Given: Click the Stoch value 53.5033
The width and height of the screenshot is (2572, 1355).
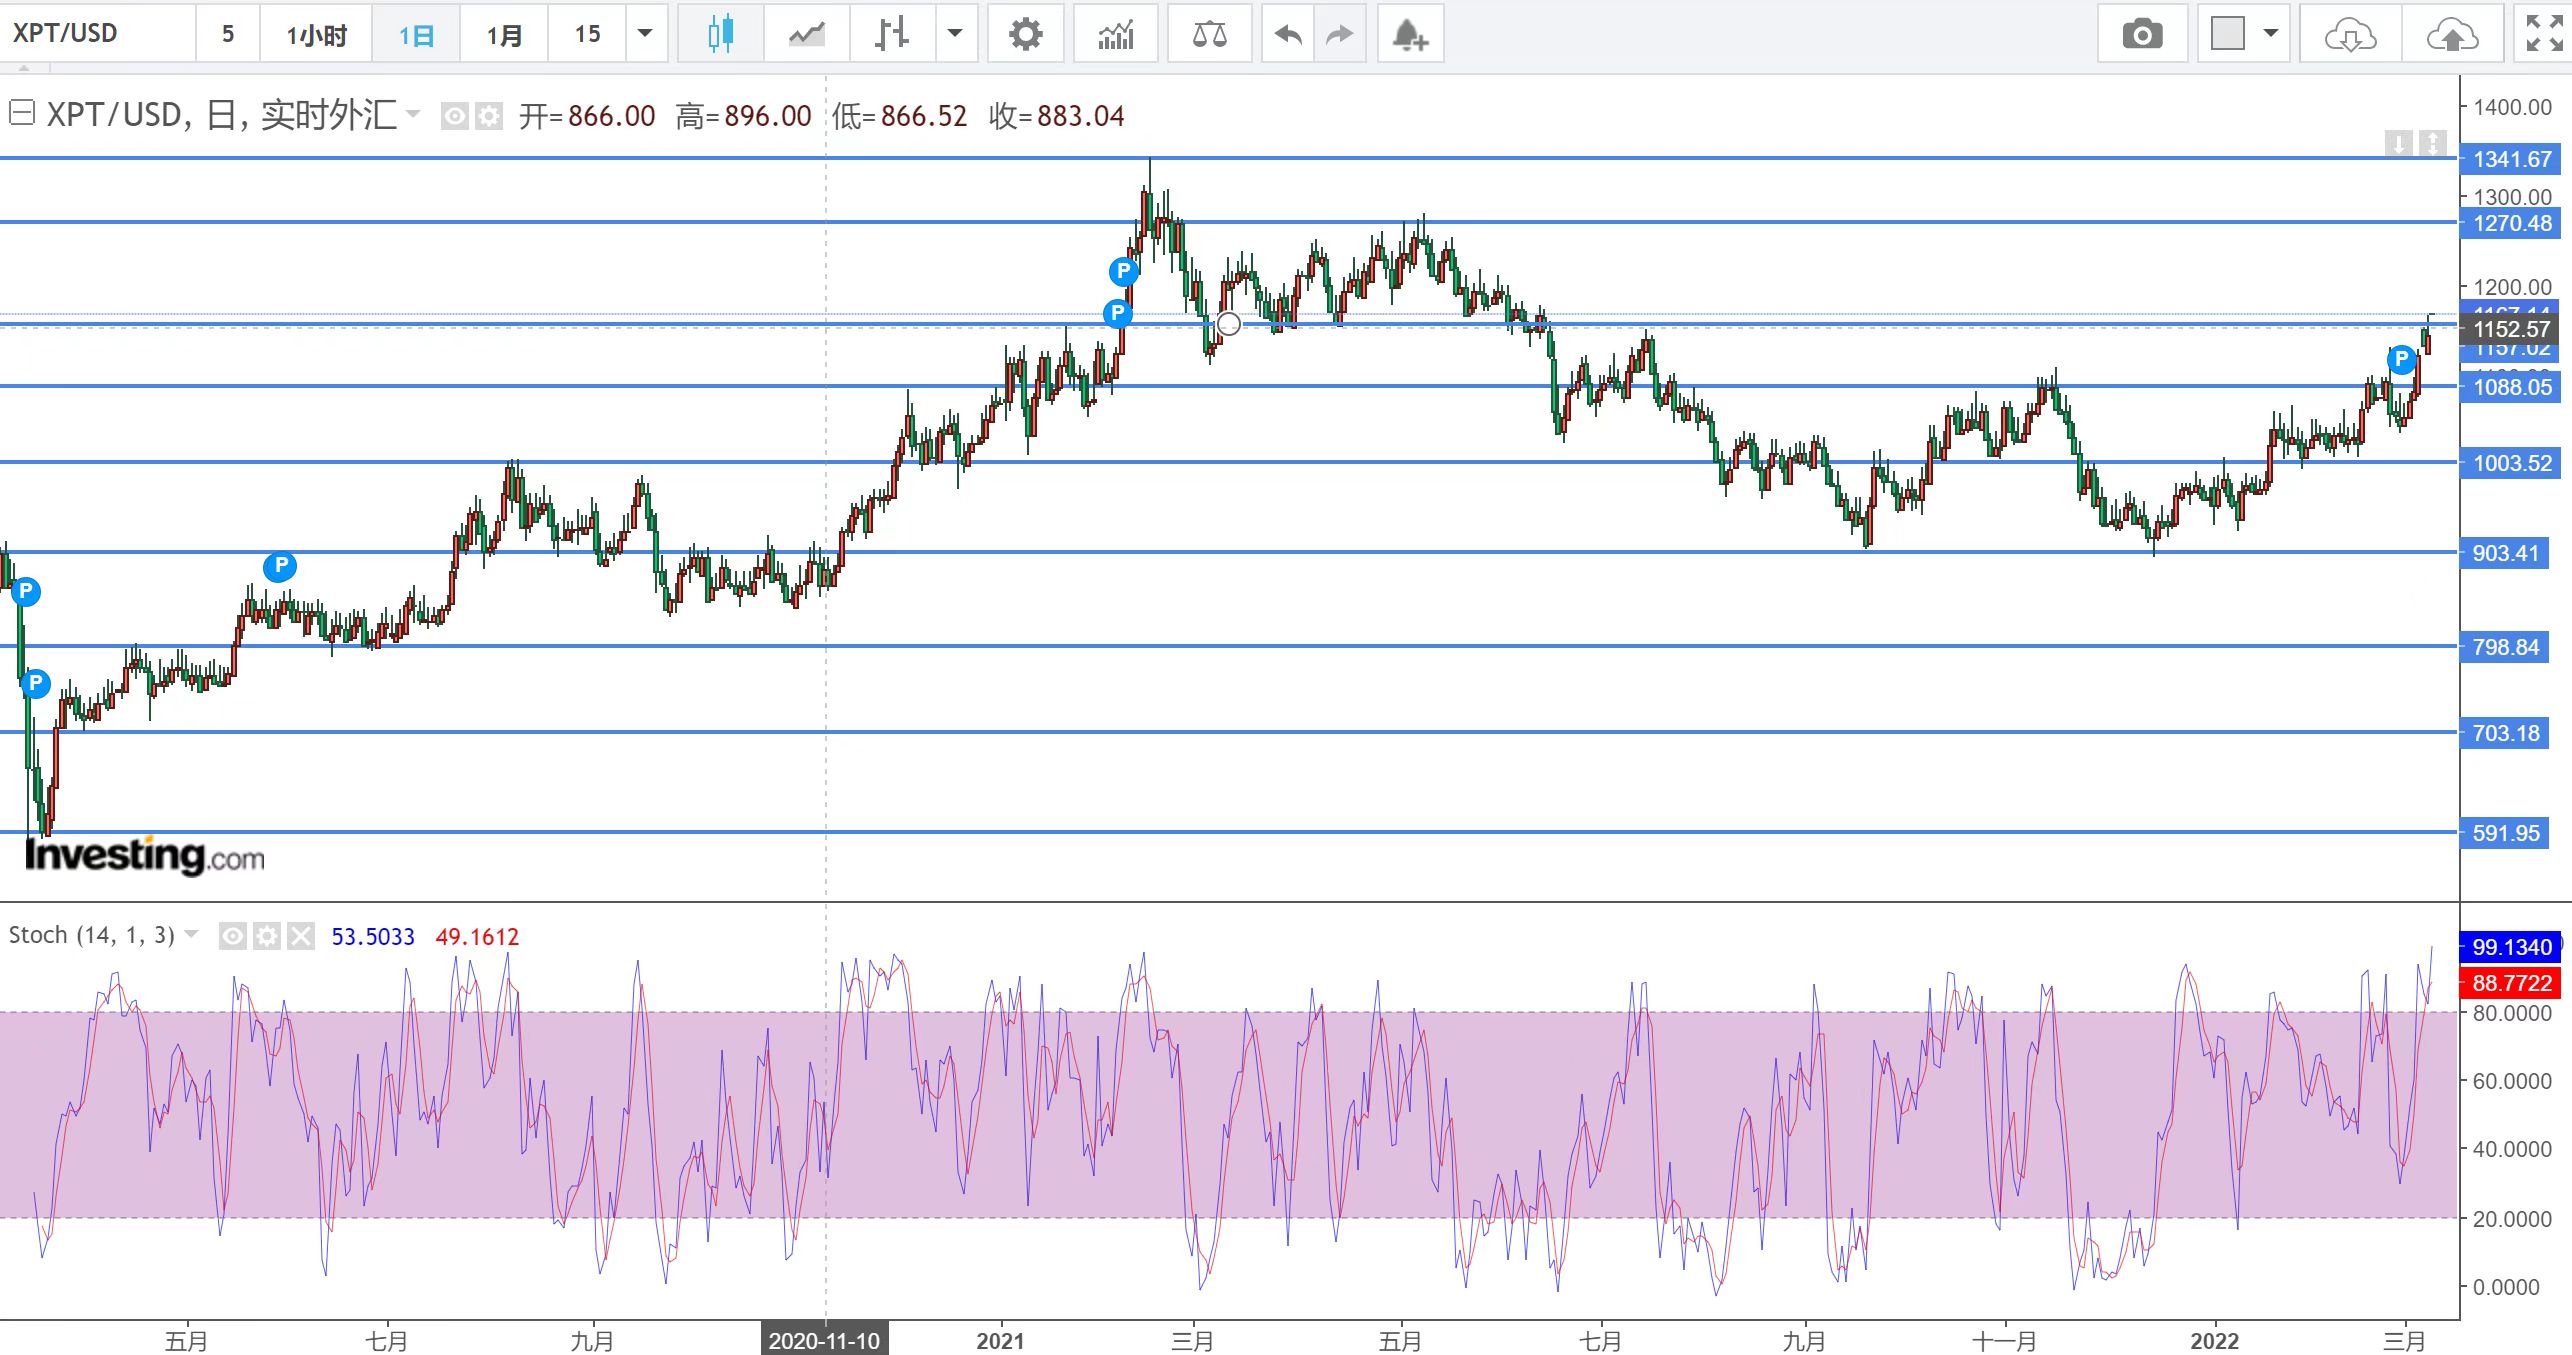Looking at the screenshot, I should [372, 937].
